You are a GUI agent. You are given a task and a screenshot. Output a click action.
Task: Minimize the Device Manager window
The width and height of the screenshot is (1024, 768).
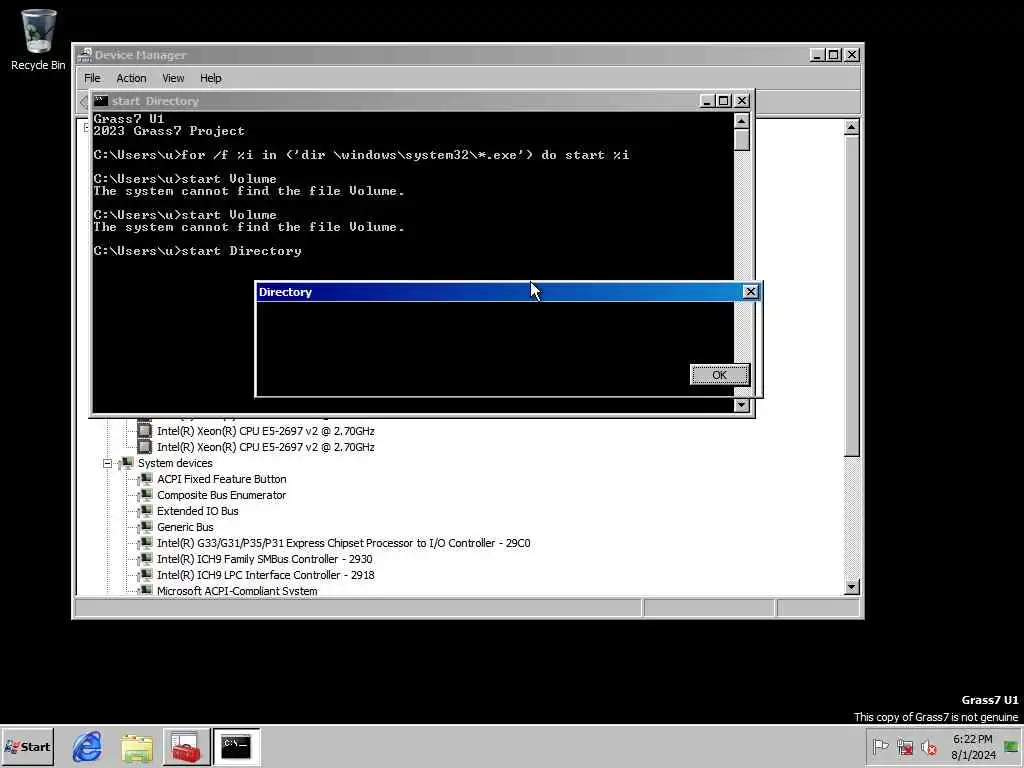click(816, 55)
